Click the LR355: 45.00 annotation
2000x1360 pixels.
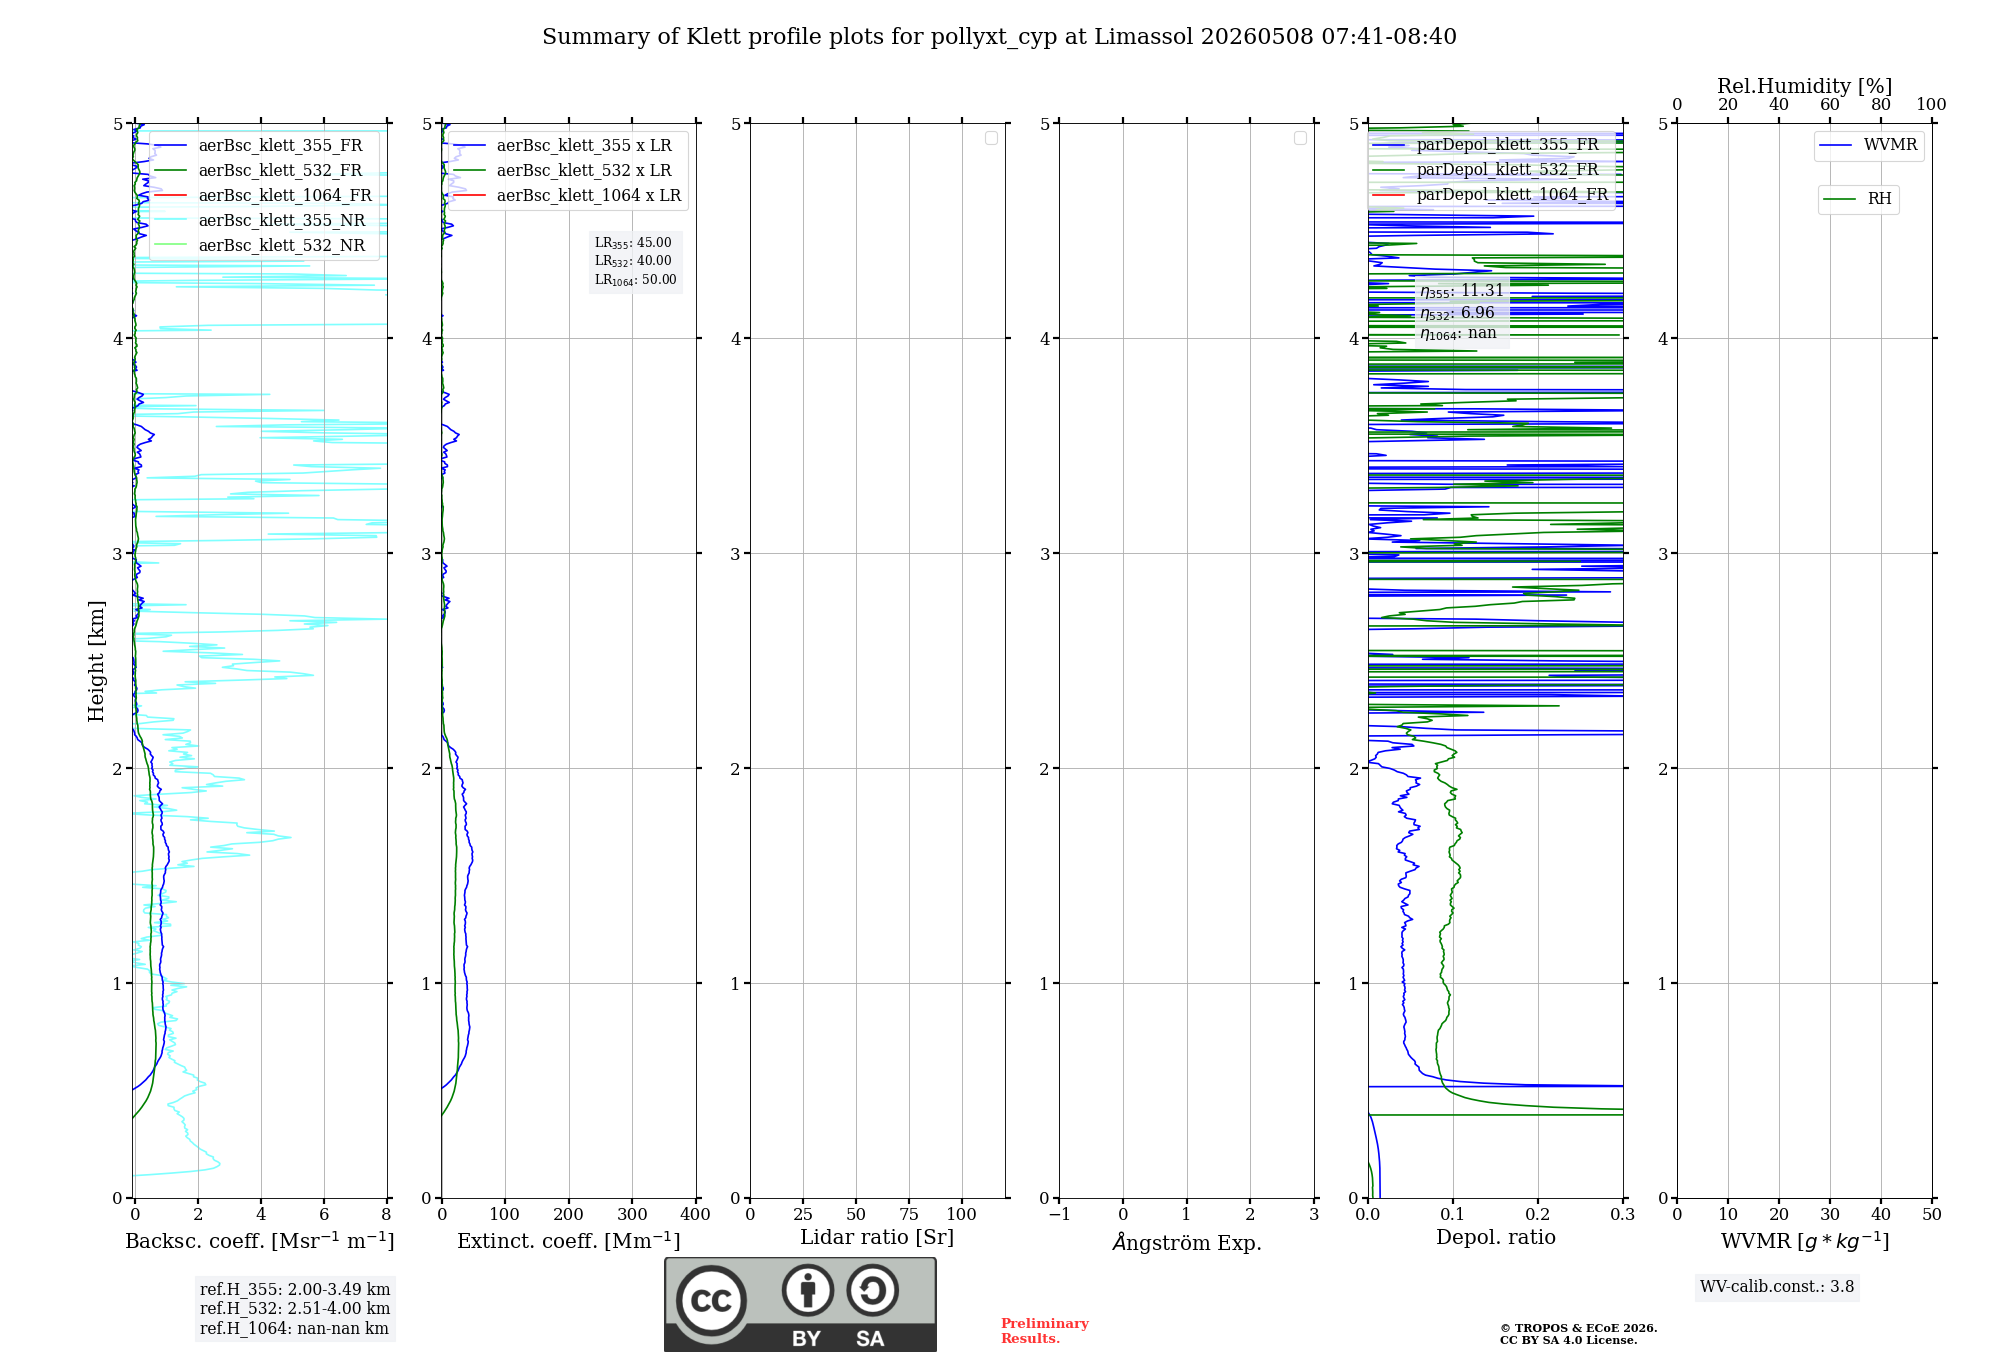[x=633, y=243]
